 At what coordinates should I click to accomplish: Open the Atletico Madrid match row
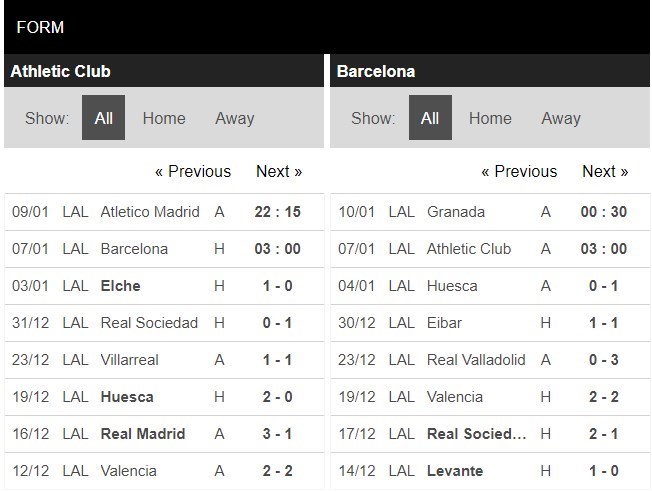pos(164,212)
